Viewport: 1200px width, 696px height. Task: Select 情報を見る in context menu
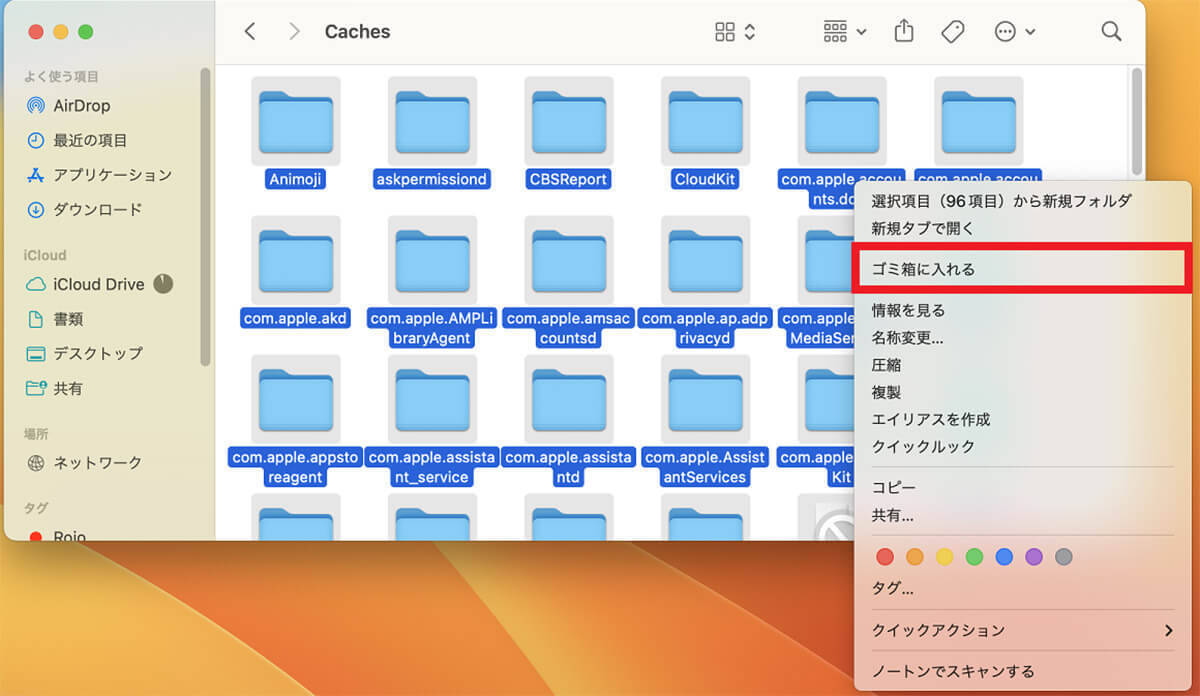click(x=908, y=310)
